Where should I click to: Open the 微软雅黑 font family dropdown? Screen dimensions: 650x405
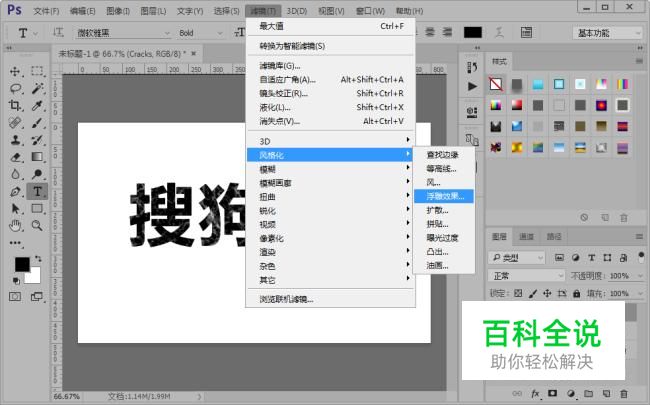coord(123,33)
